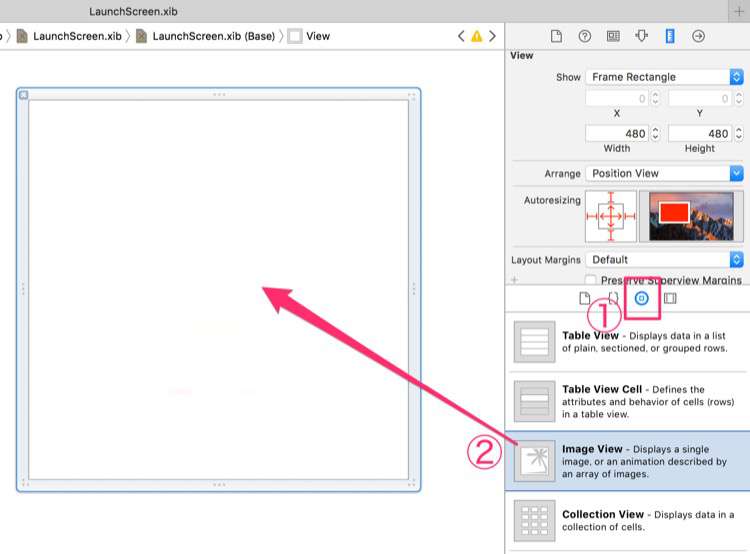Click the Collection View library icon

tap(534, 521)
